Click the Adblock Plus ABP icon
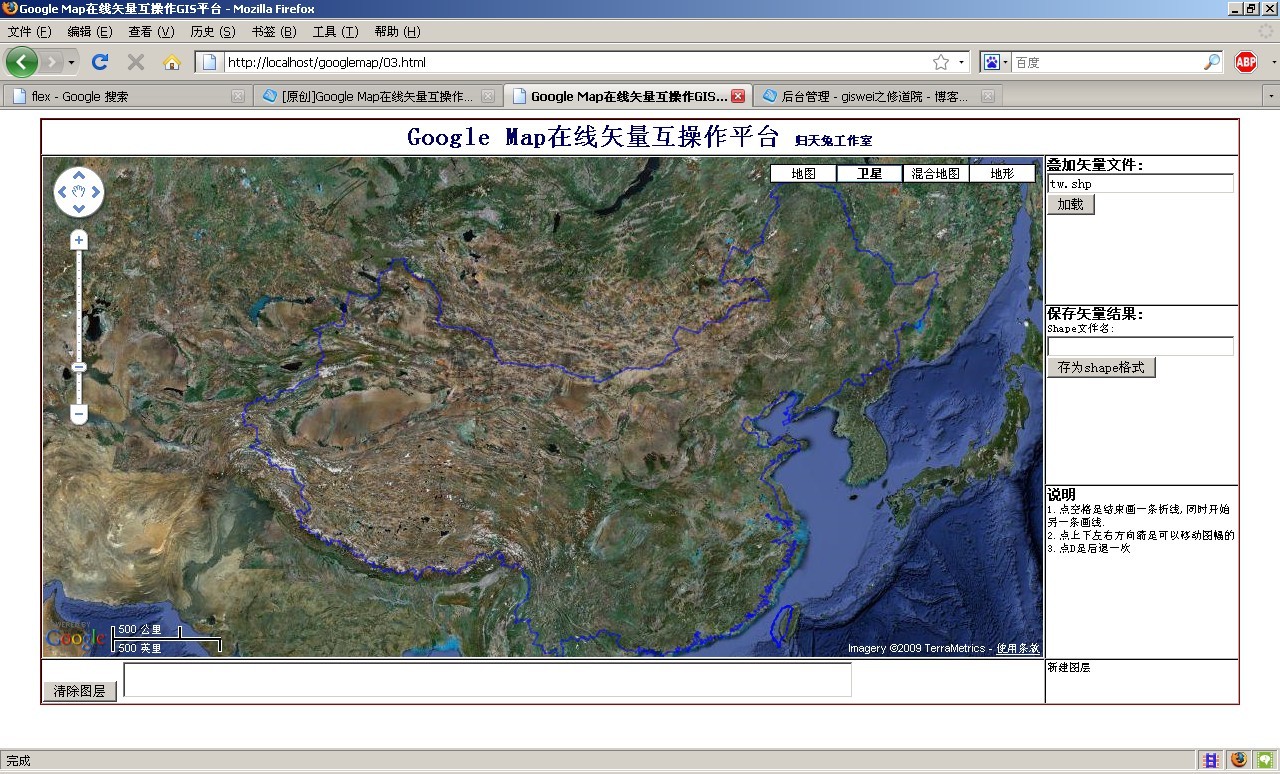 (x=1245, y=62)
